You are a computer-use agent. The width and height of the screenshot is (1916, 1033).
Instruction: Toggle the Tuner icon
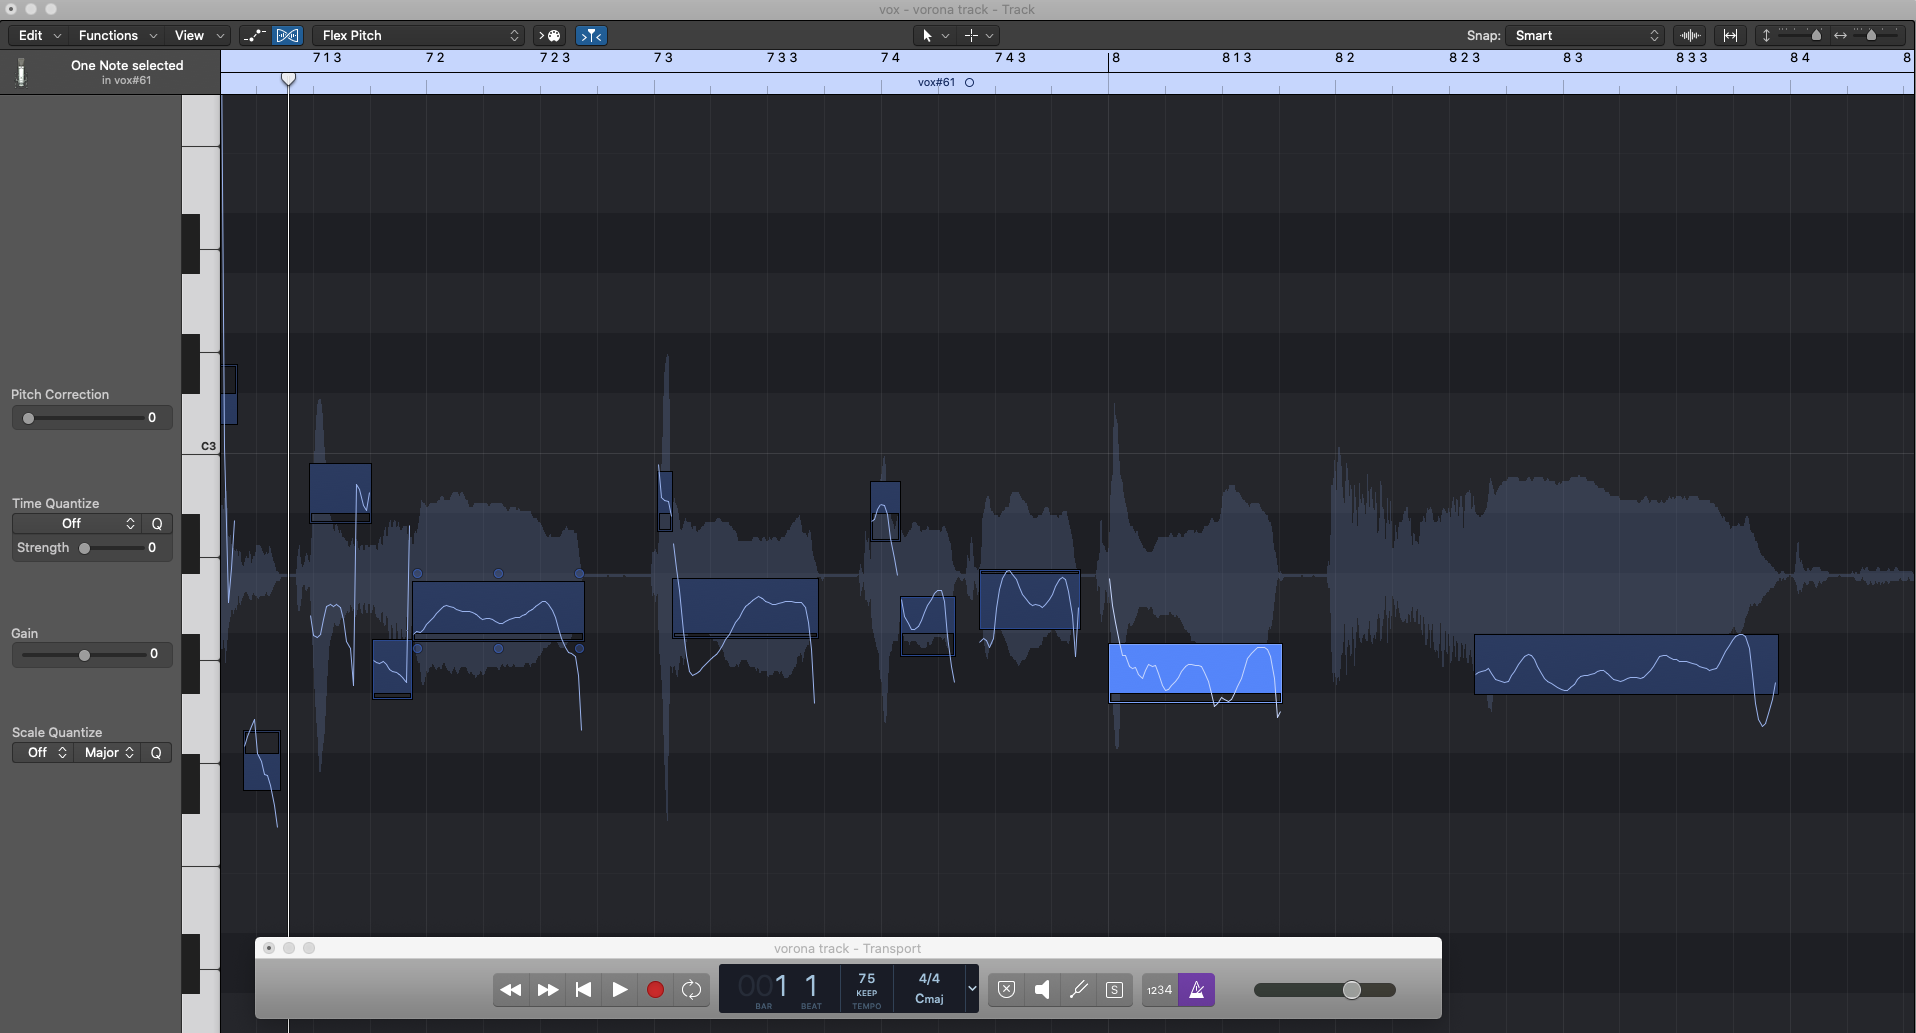pyautogui.click(x=1079, y=990)
